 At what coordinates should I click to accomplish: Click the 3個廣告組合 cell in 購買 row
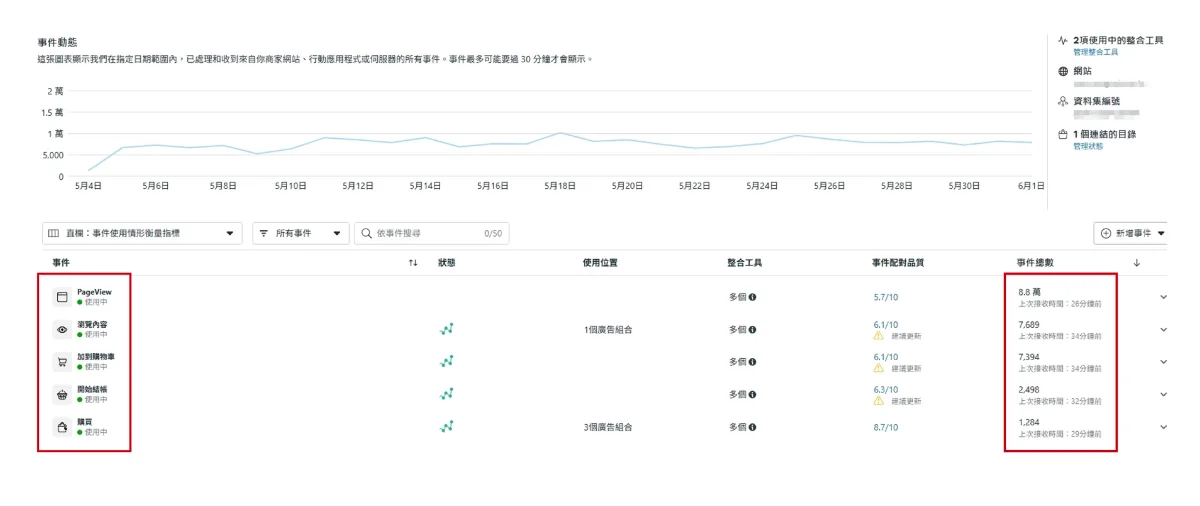(x=608, y=427)
